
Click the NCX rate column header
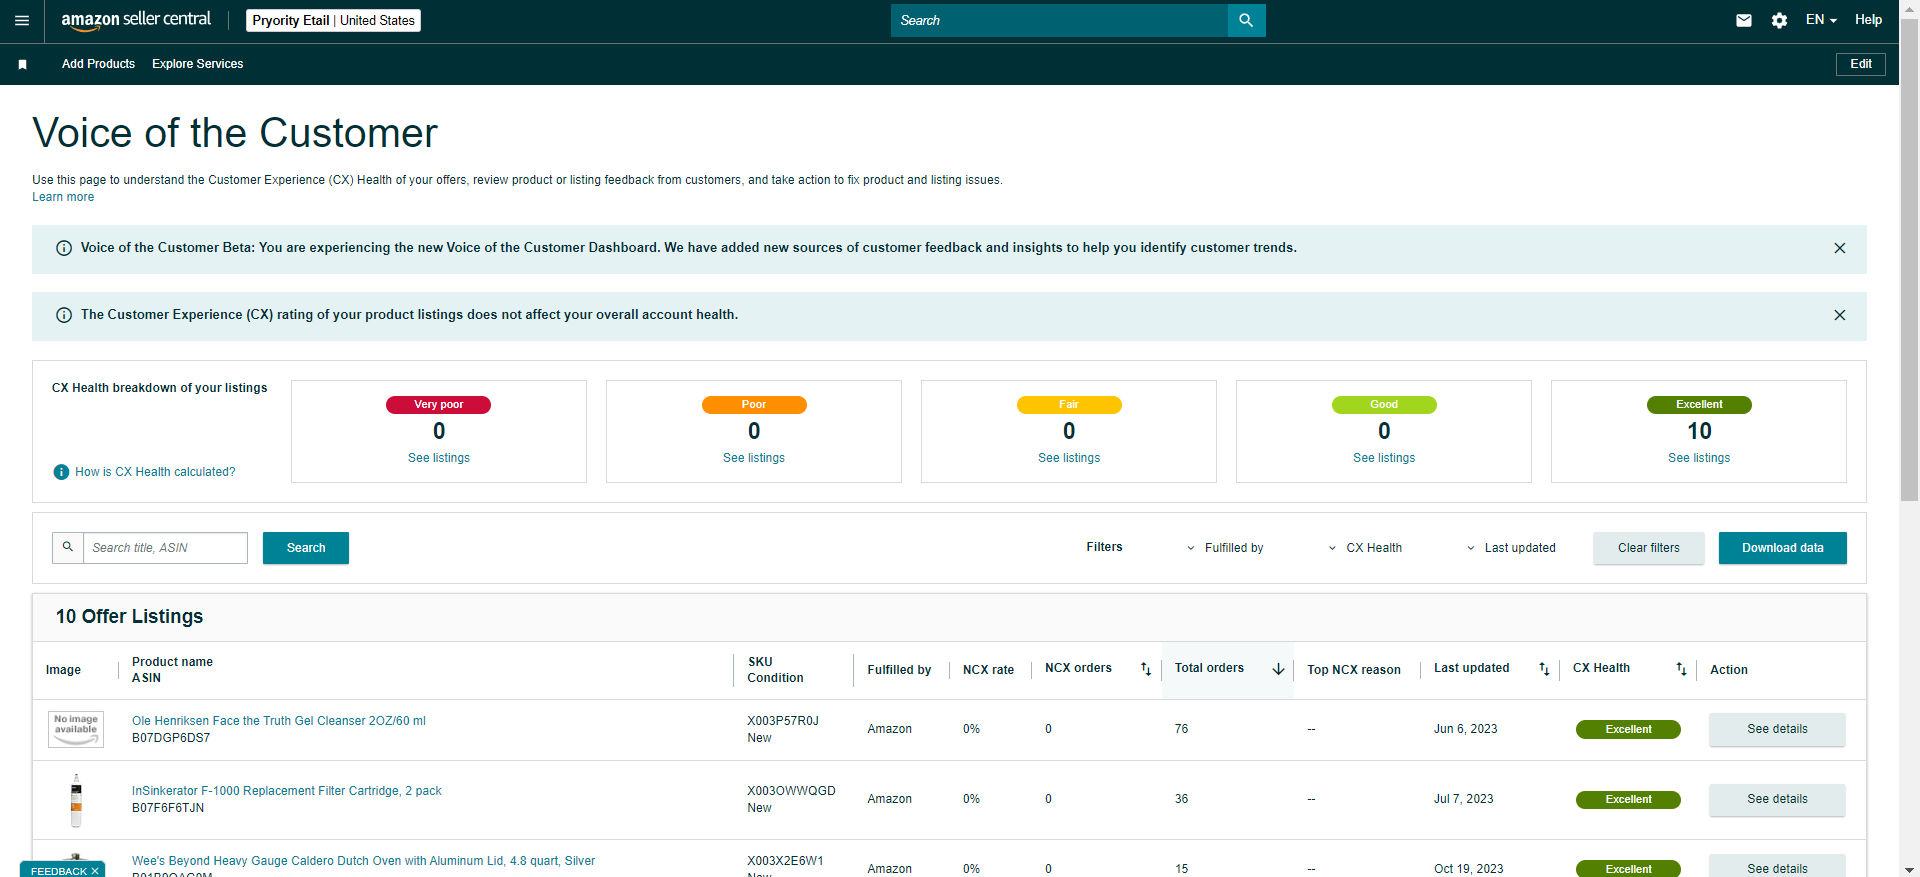pyautogui.click(x=988, y=670)
